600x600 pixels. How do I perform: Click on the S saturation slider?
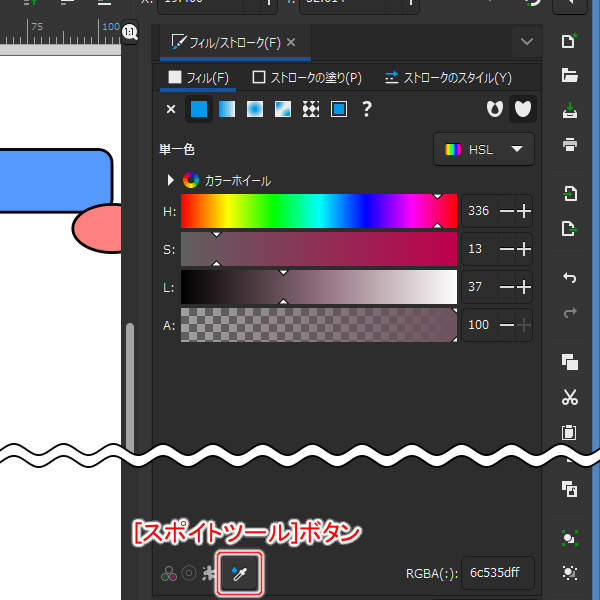[x=319, y=249]
